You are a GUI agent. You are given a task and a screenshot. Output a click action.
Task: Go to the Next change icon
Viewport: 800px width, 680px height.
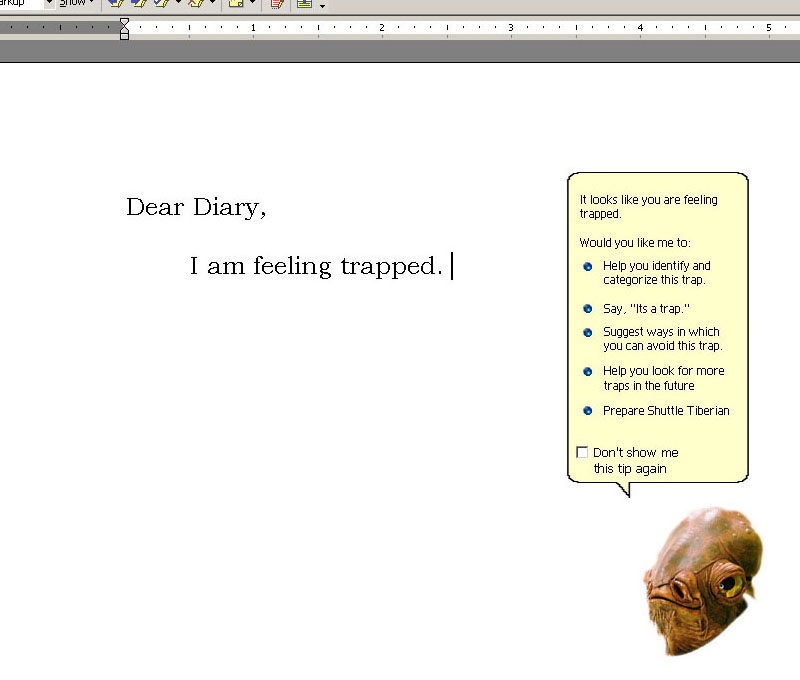pyautogui.click(x=138, y=4)
